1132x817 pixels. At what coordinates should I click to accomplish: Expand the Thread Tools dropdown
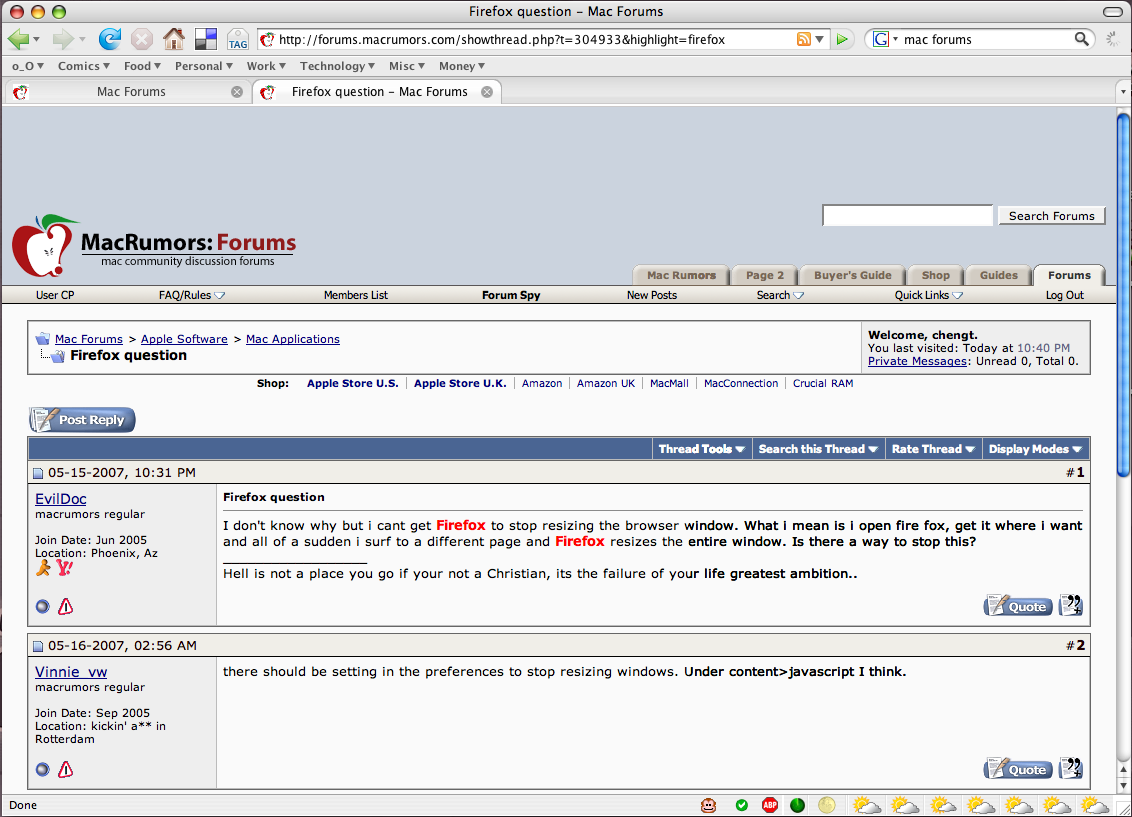pos(701,449)
